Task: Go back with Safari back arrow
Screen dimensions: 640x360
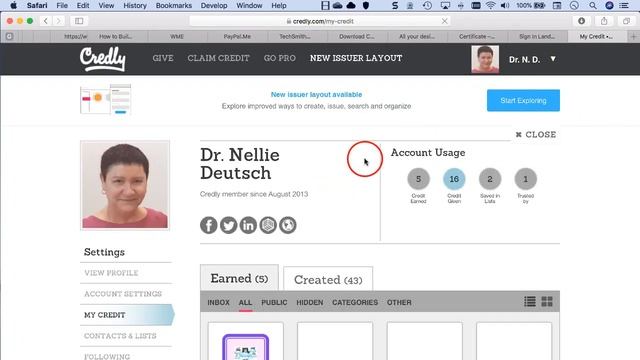Action: click(46, 21)
